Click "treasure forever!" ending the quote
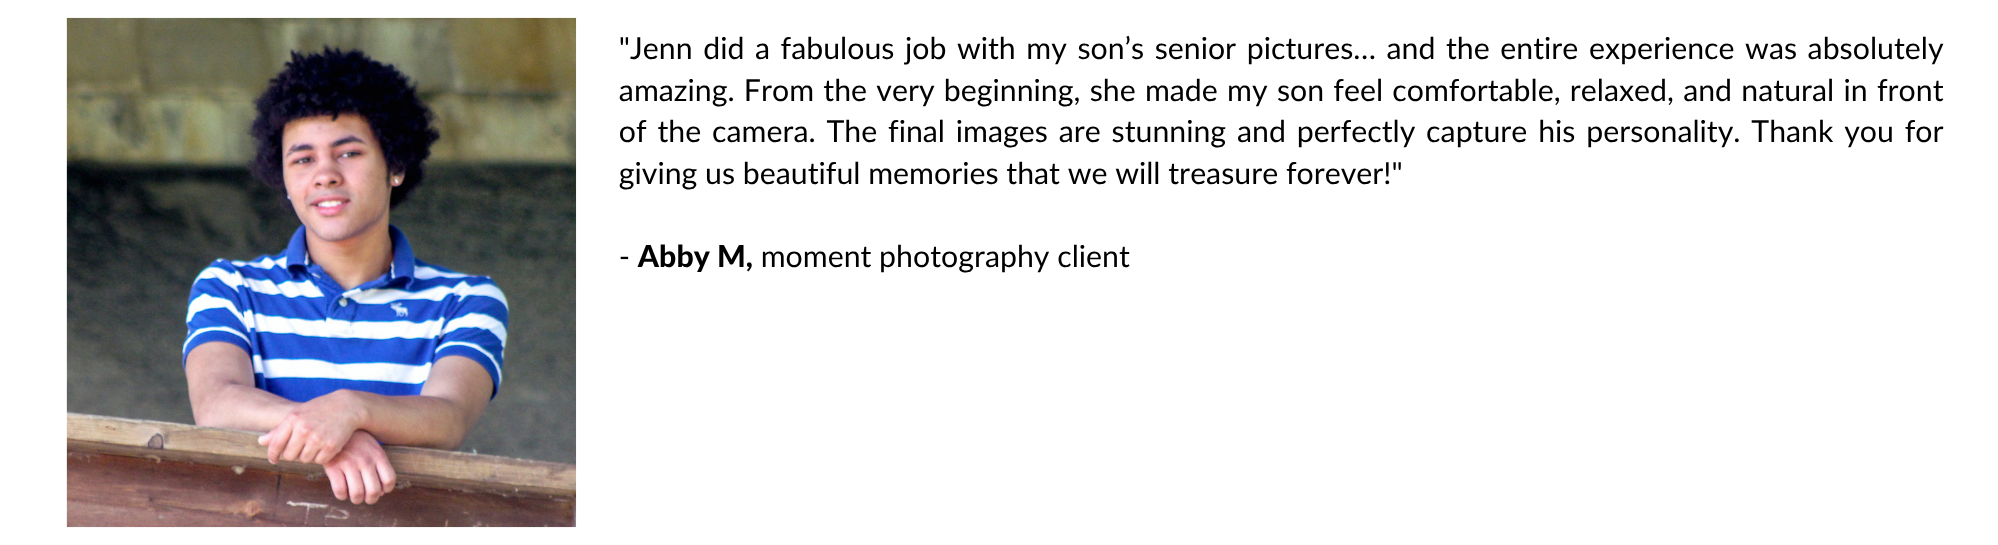 pyautogui.click(x=1285, y=174)
